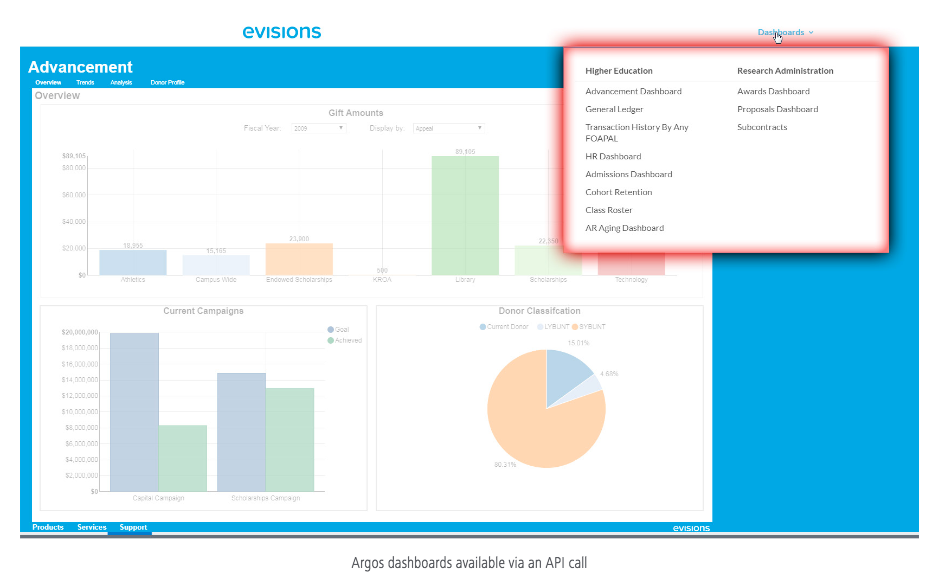Open the Support footer tab

click(133, 527)
